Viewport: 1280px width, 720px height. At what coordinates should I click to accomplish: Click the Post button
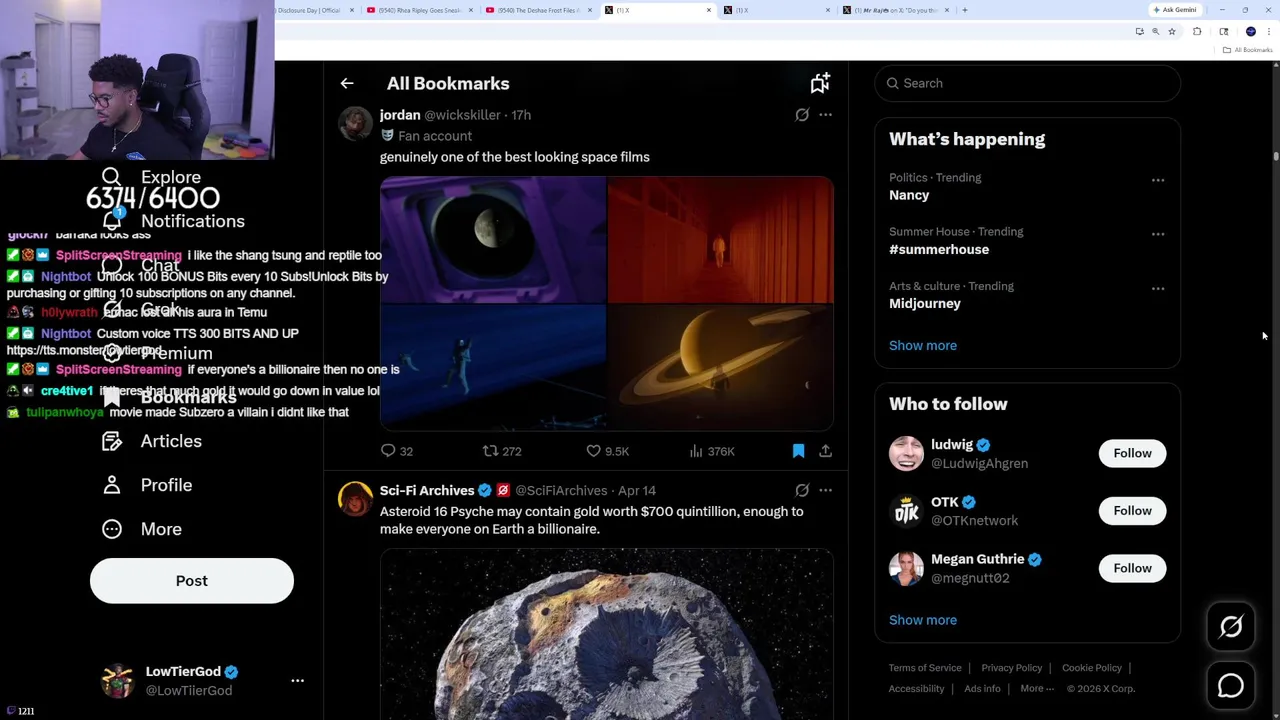click(192, 581)
